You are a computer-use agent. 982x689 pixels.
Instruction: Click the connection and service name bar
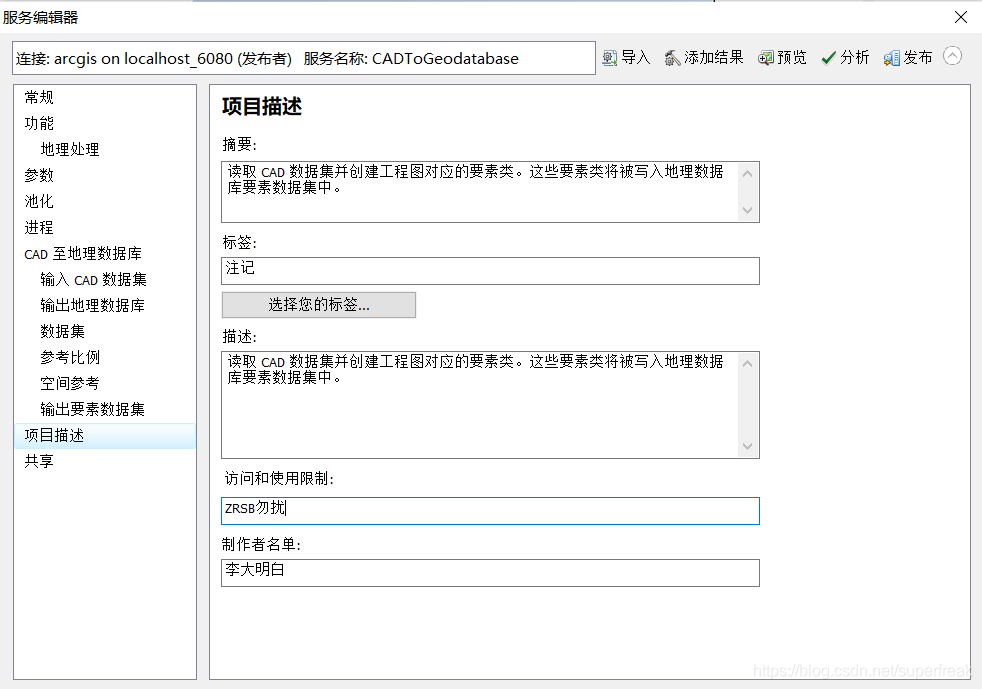[x=304, y=58]
